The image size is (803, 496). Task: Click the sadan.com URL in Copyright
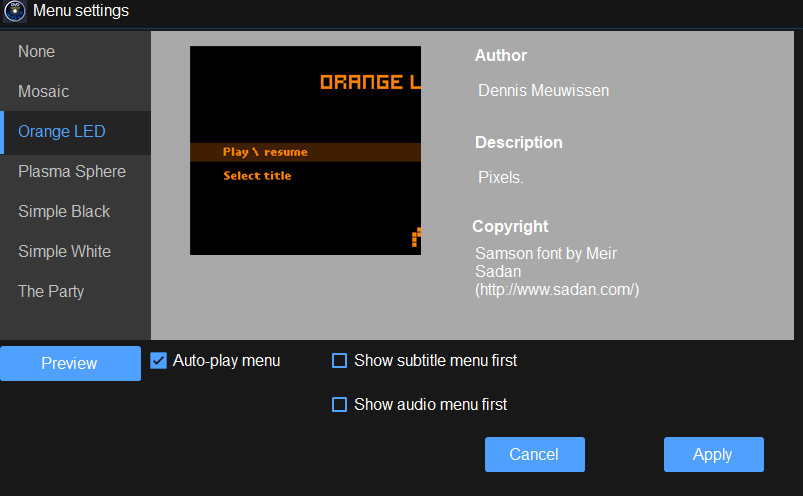point(557,290)
